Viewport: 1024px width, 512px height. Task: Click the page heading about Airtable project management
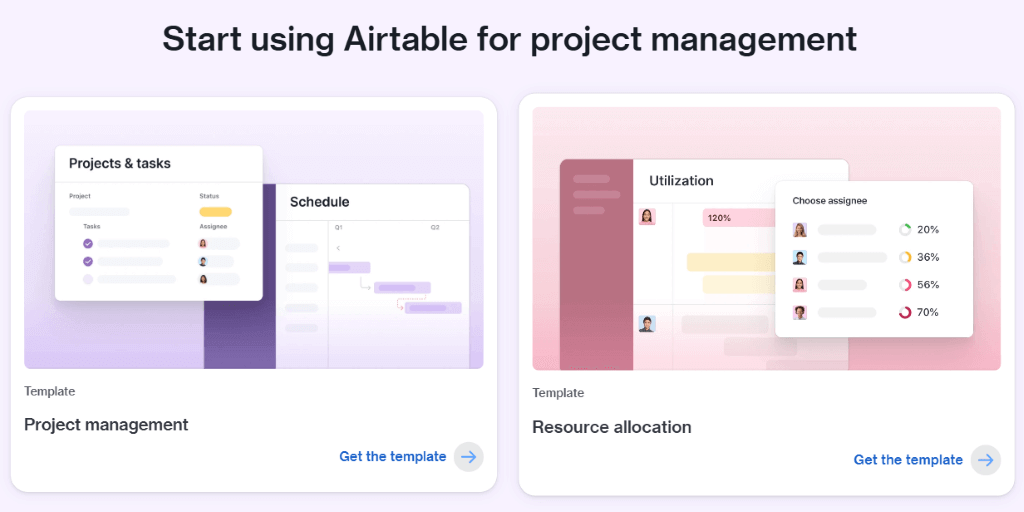coord(509,39)
